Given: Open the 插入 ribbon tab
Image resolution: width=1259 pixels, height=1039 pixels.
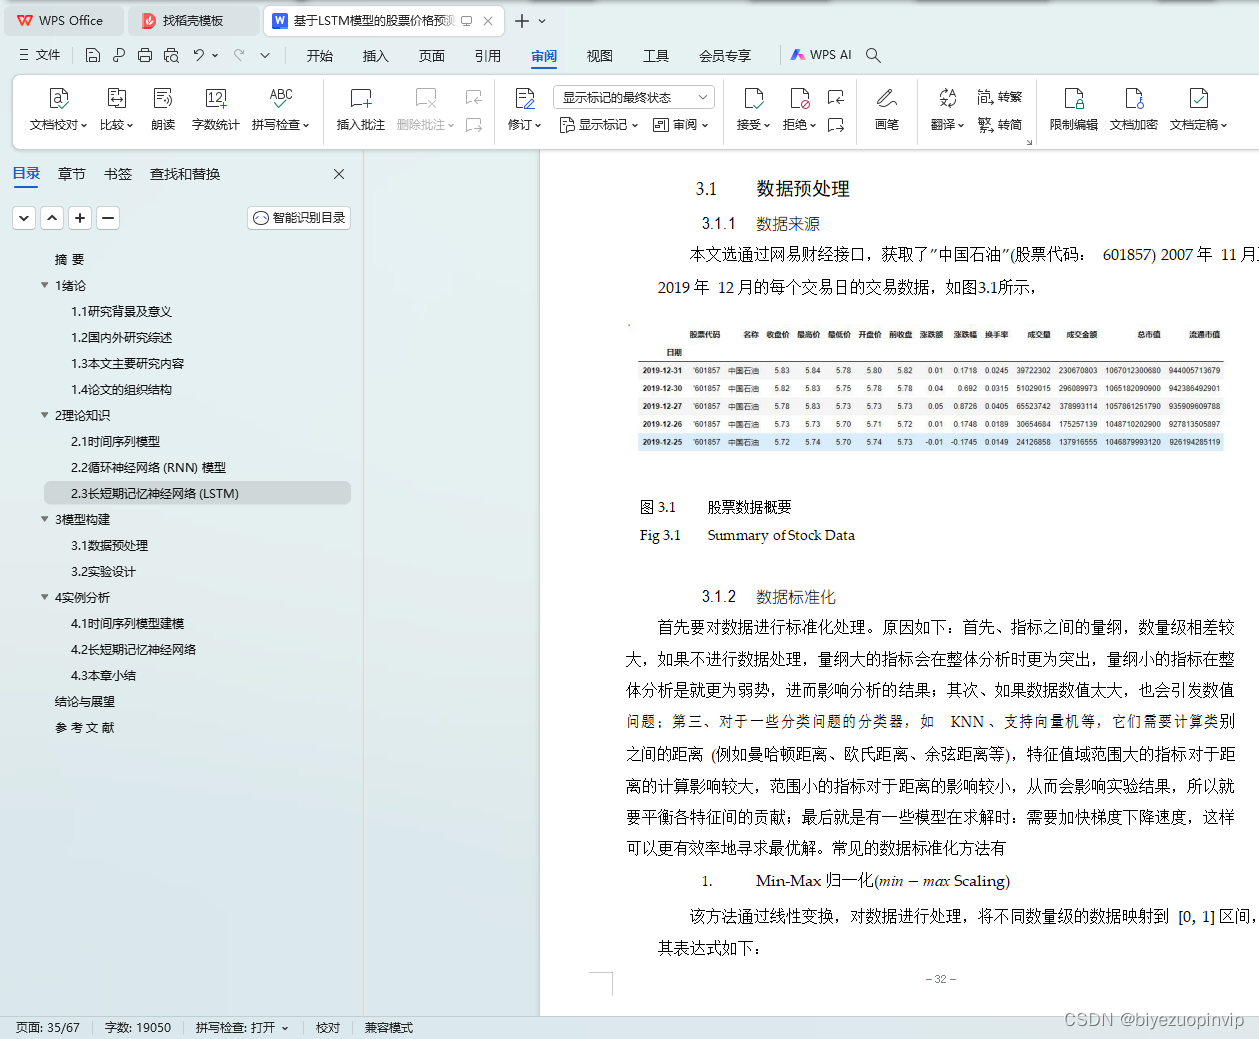Looking at the screenshot, I should 376,55.
